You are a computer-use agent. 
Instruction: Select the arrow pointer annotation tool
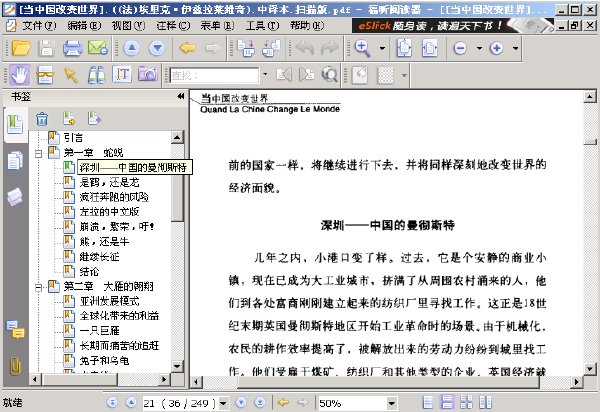pos(71,75)
